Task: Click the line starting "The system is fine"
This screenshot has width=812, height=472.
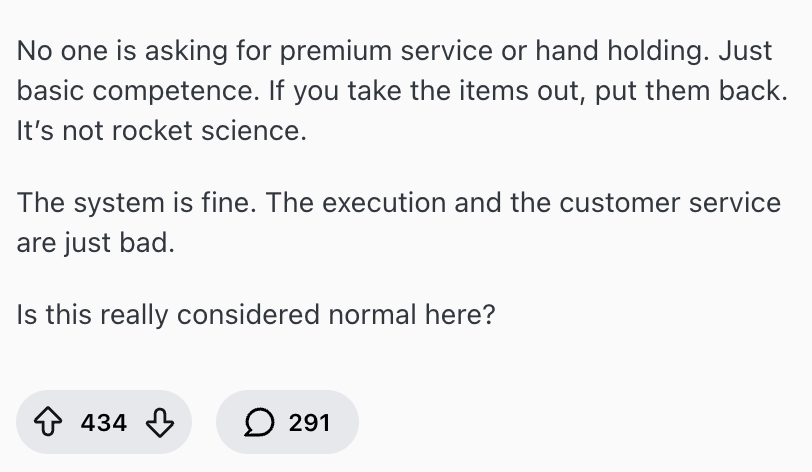Action: click(398, 202)
